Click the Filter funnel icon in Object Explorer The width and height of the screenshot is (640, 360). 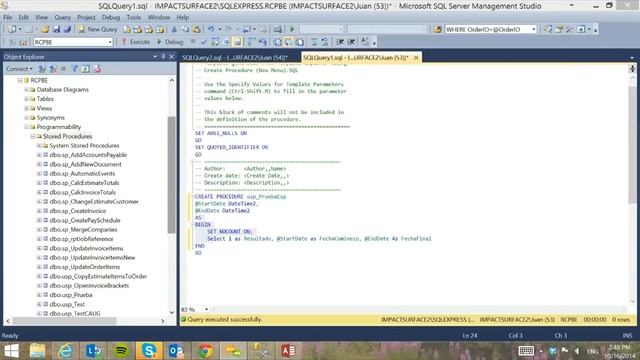[x=74, y=69]
